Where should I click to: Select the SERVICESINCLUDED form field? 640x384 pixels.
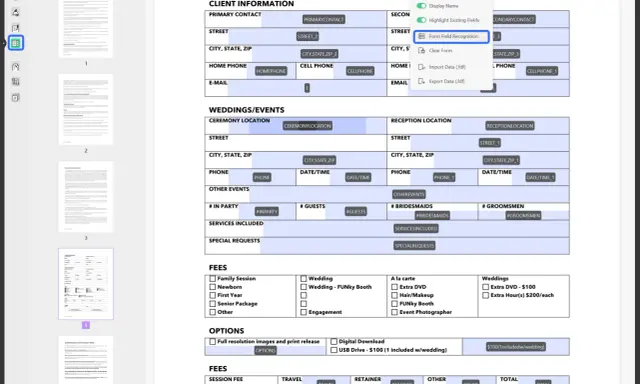(x=416, y=229)
